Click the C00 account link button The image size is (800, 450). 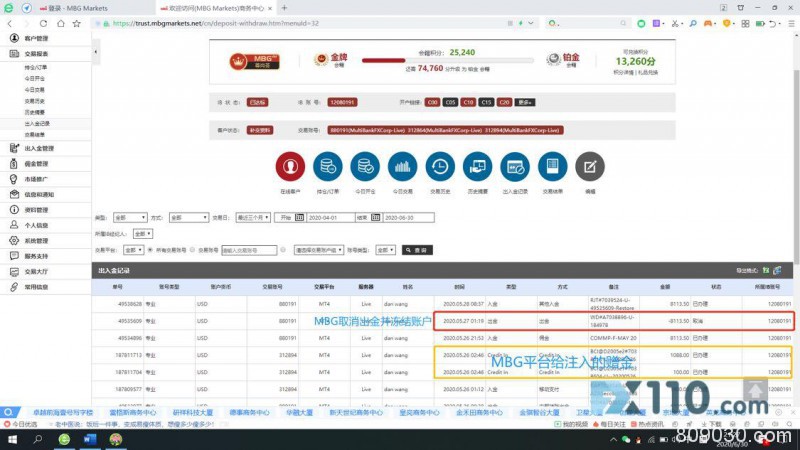click(432, 102)
